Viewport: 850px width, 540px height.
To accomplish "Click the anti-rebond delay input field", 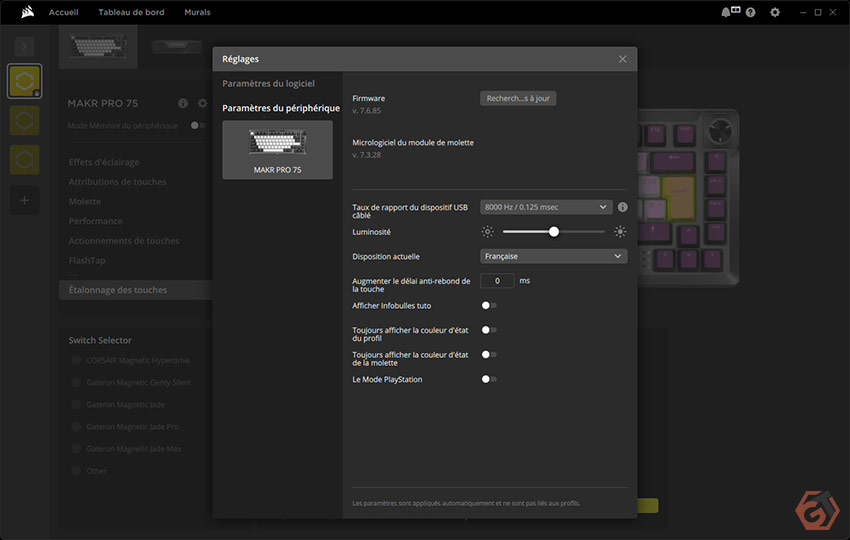I will tap(497, 281).
